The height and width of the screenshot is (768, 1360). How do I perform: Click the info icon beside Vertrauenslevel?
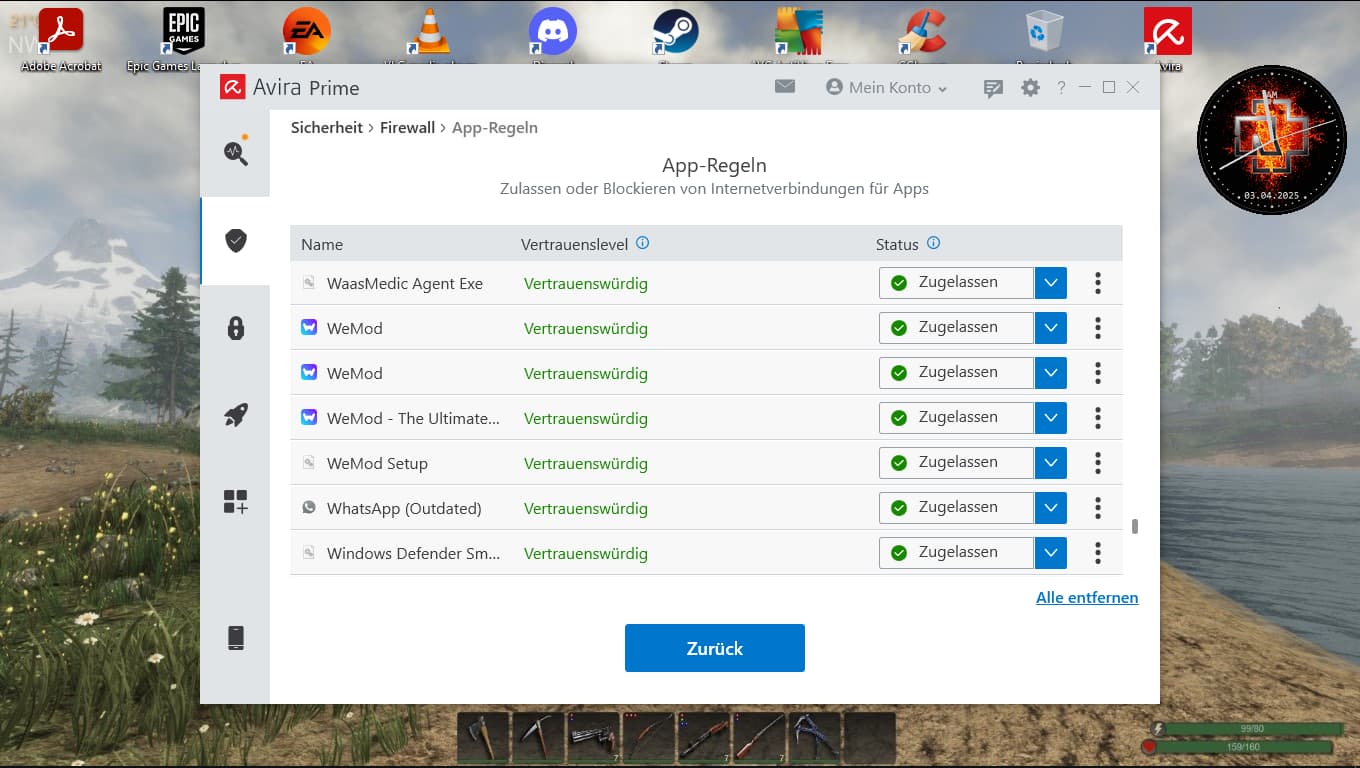point(643,243)
